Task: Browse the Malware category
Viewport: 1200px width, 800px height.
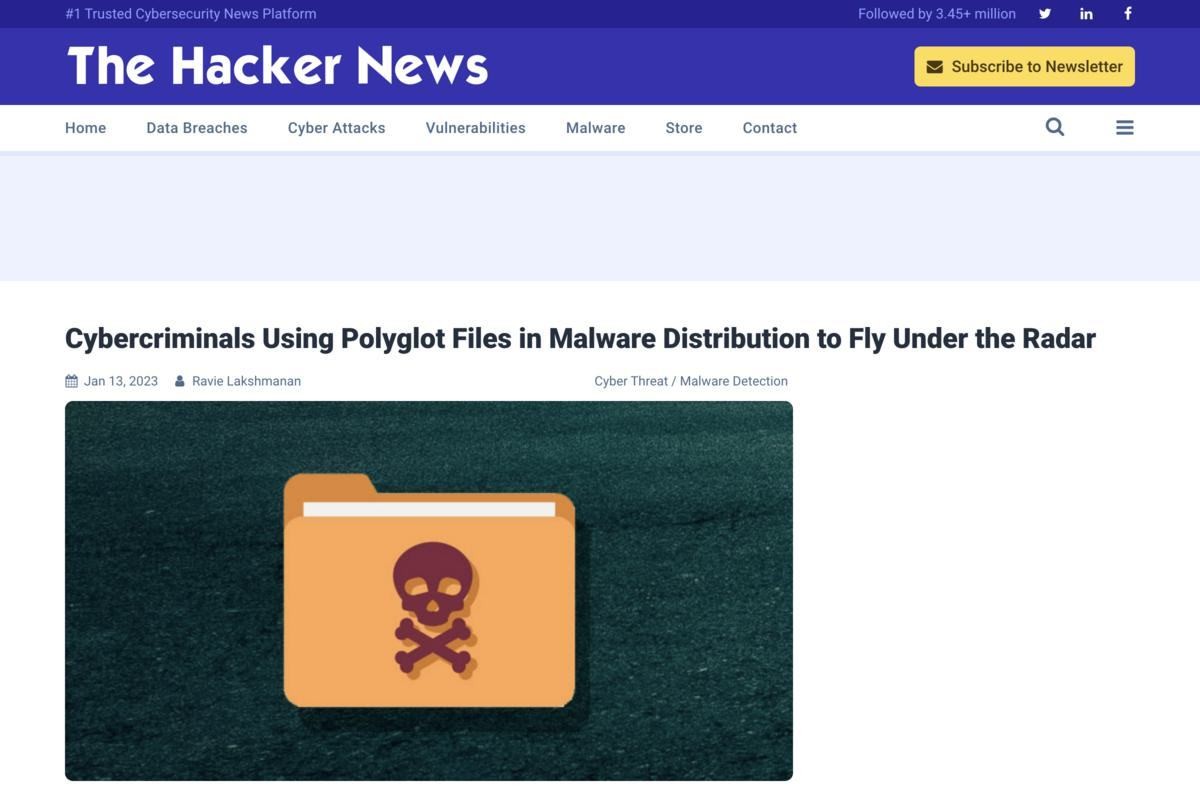Action: [596, 128]
